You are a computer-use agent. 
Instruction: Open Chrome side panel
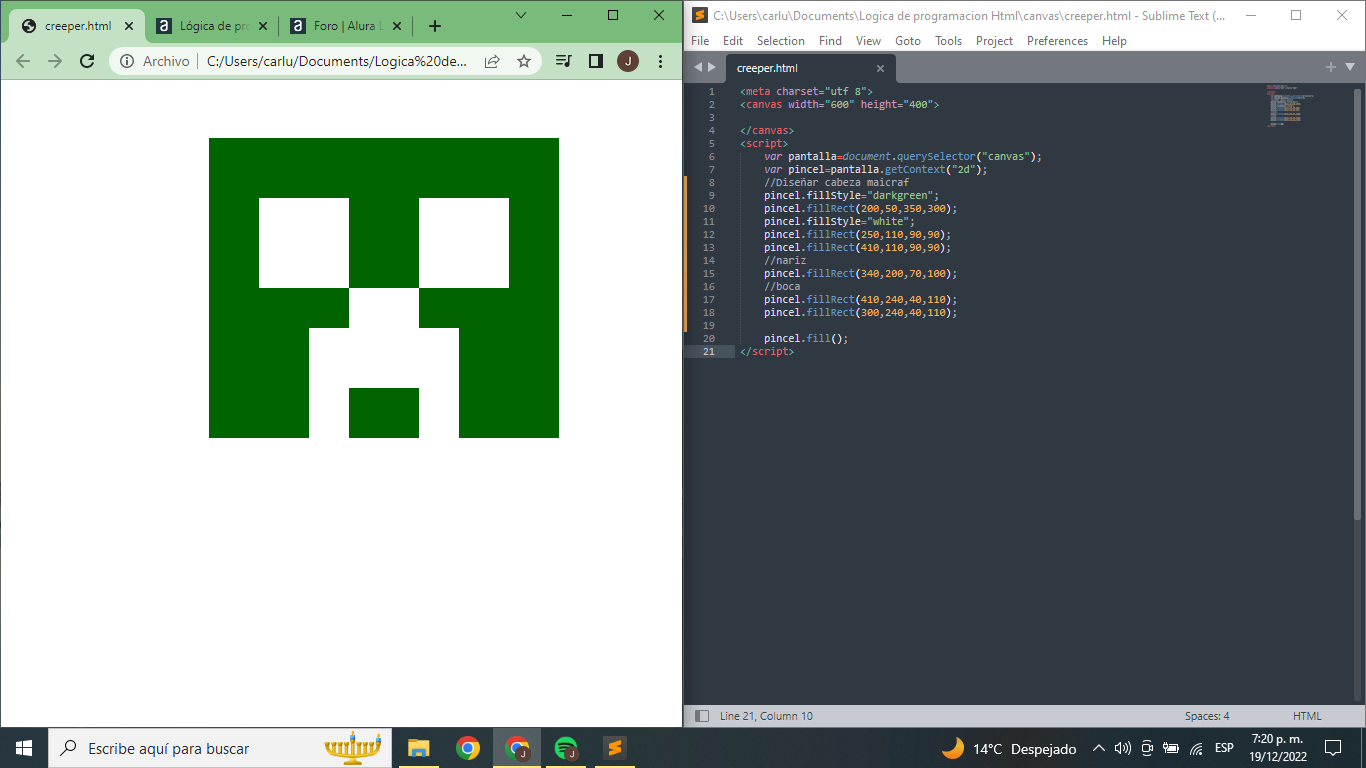point(596,61)
